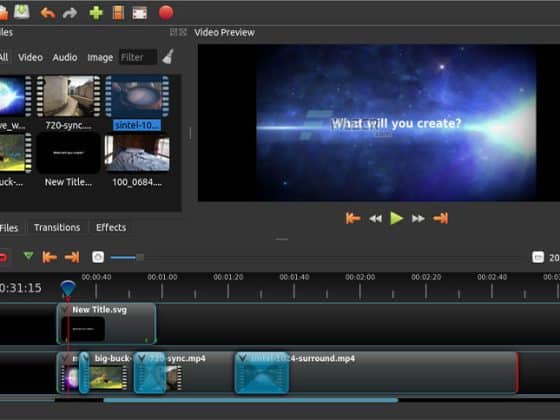The height and width of the screenshot is (420, 560).
Task: Open menu arrow on 720-sync.mp4 clip
Action: (x=141, y=358)
